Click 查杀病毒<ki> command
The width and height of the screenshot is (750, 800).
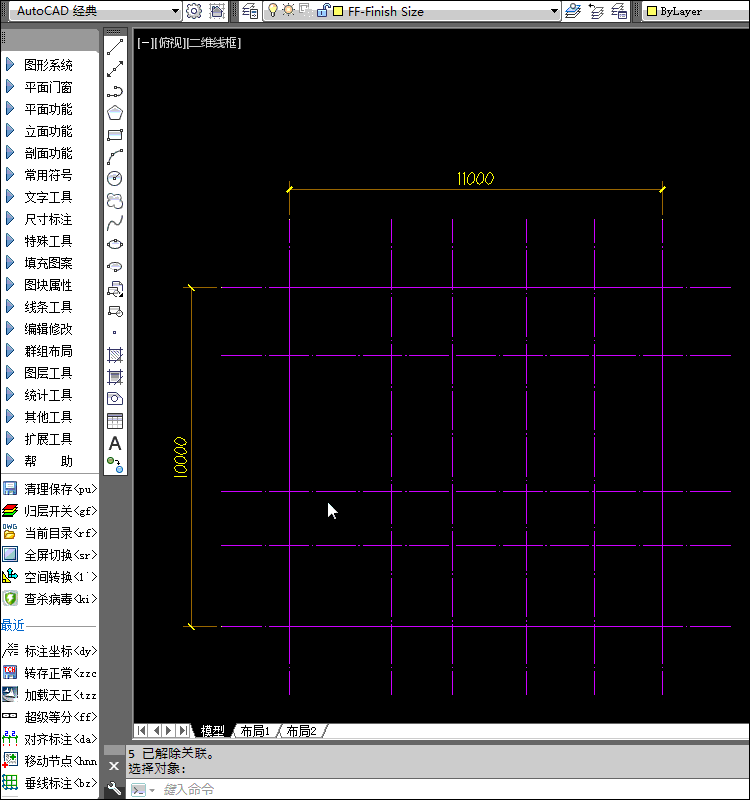pos(49,598)
